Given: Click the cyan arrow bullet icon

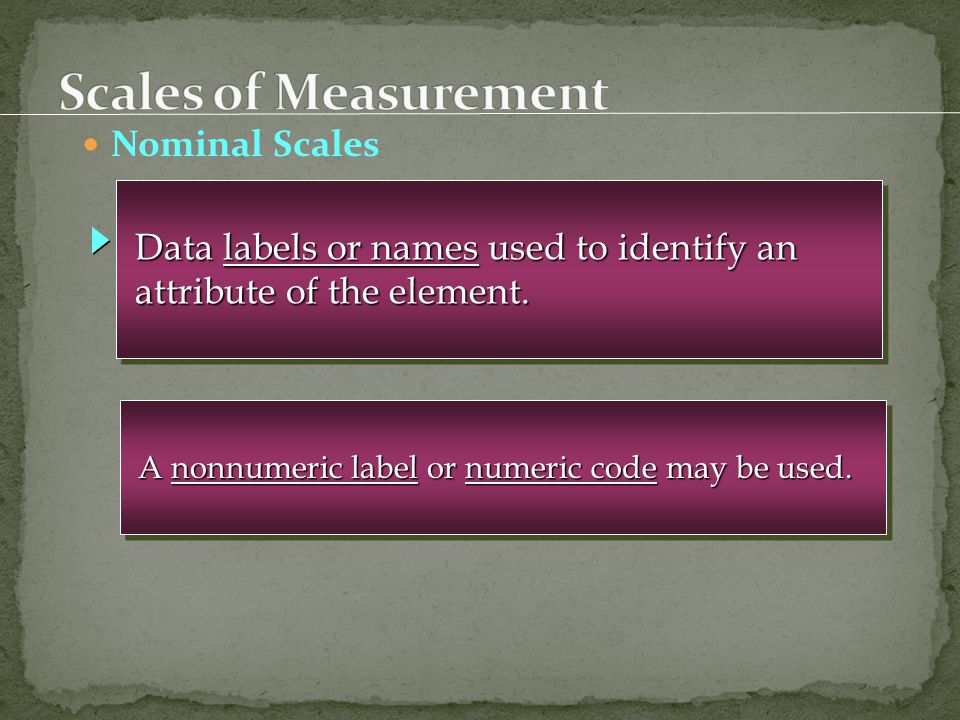Looking at the screenshot, I should tap(100, 241).
